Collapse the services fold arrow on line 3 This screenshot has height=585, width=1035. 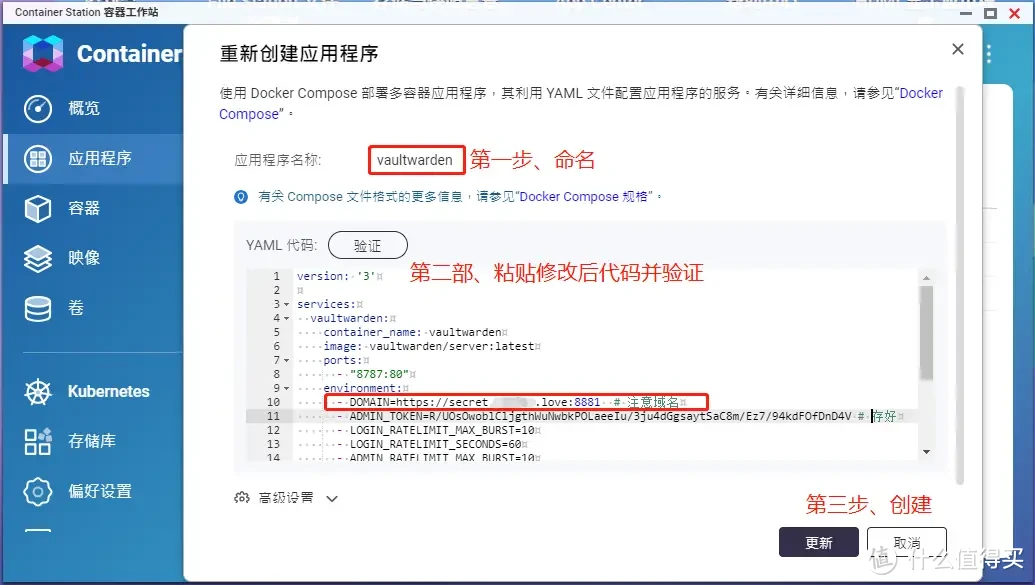(x=286, y=304)
